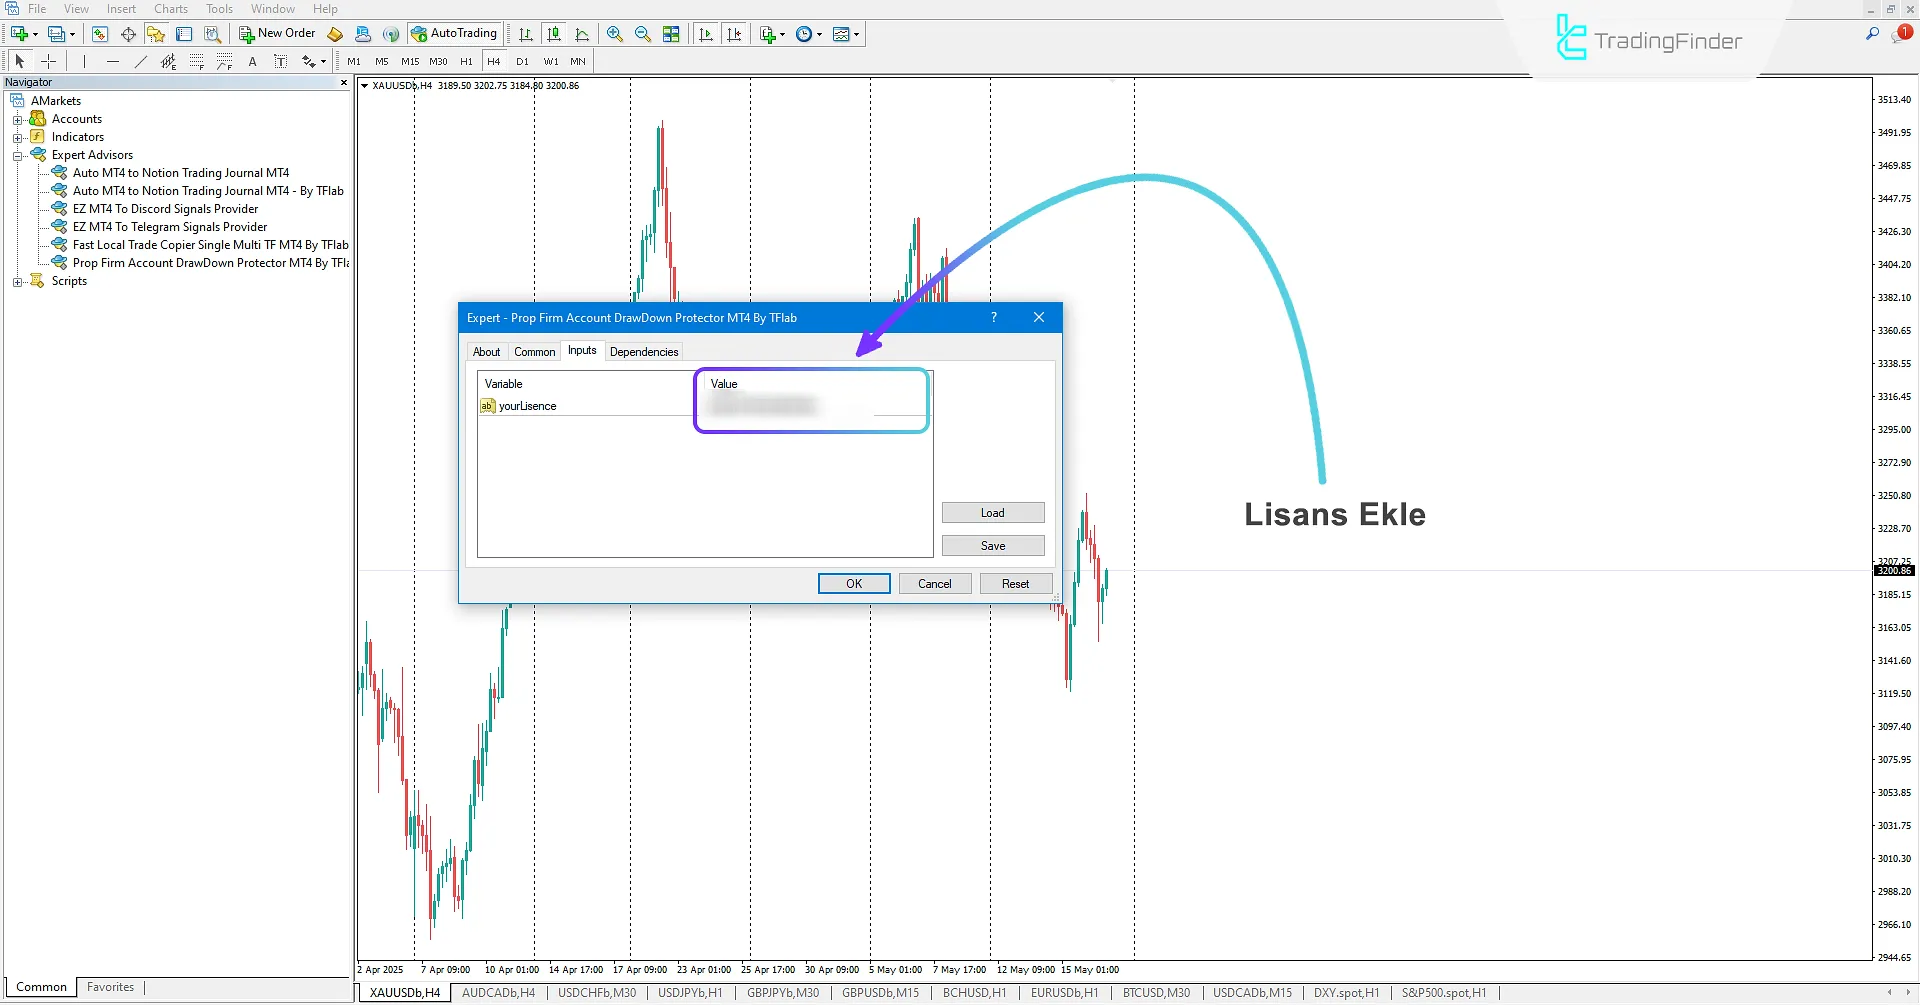The image size is (1920, 1005).
Task: Switch chart to candlestick display mode
Action: click(x=553, y=33)
